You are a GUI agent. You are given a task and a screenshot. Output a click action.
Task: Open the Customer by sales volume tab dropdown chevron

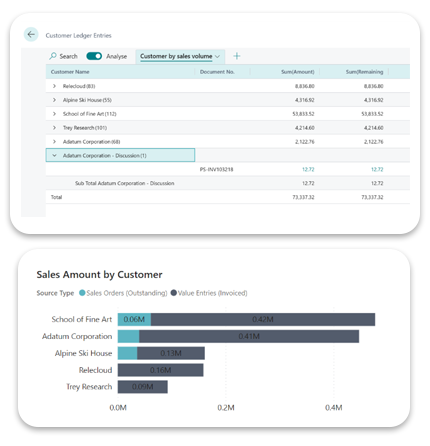[217, 56]
